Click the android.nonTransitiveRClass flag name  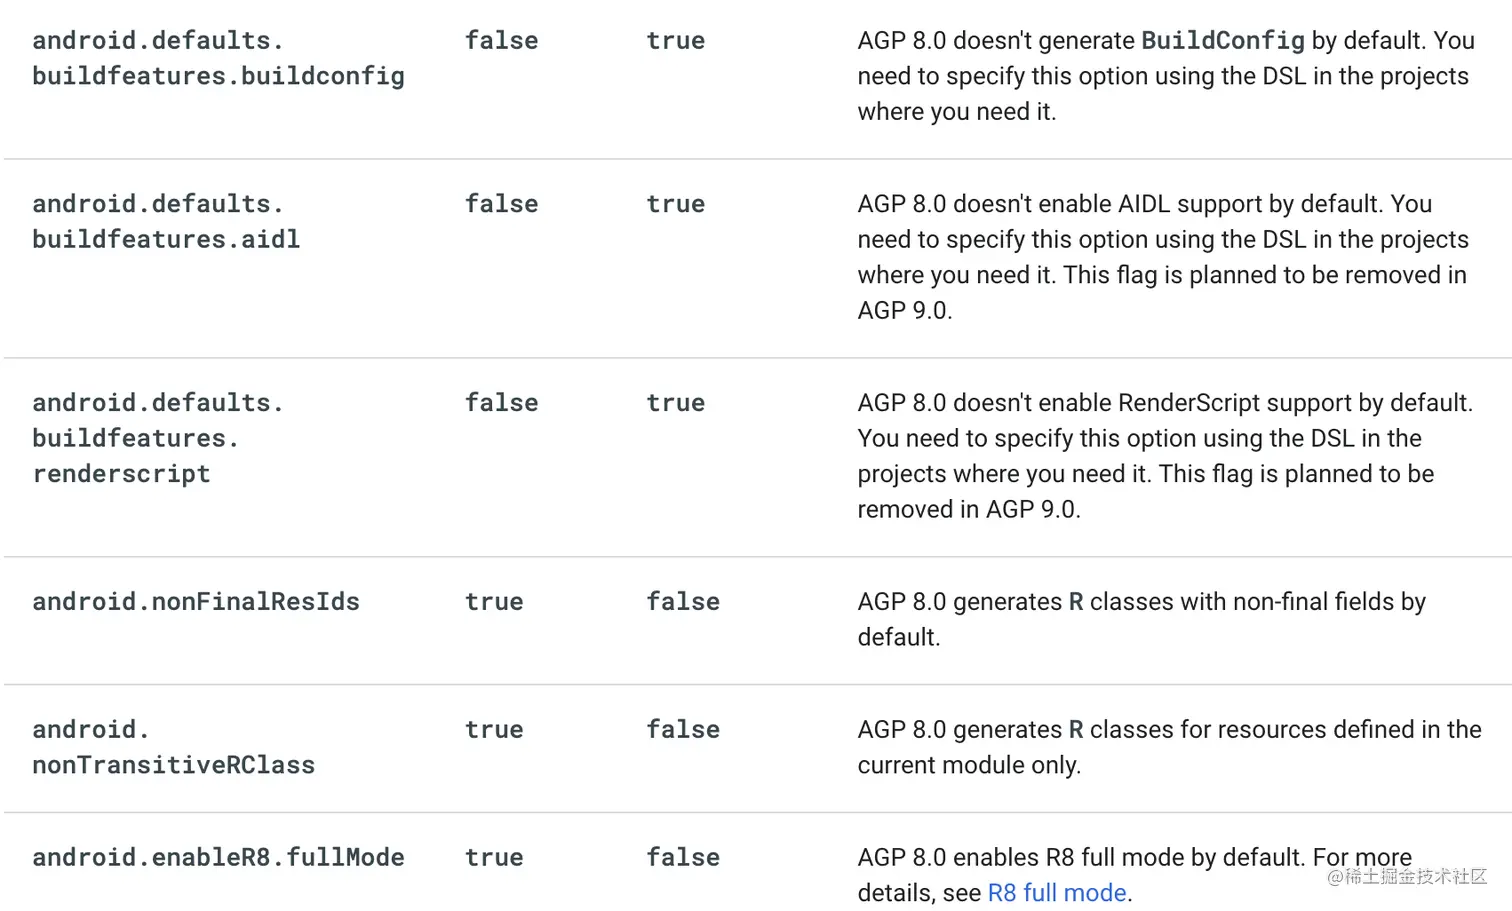pyautogui.click(x=173, y=747)
